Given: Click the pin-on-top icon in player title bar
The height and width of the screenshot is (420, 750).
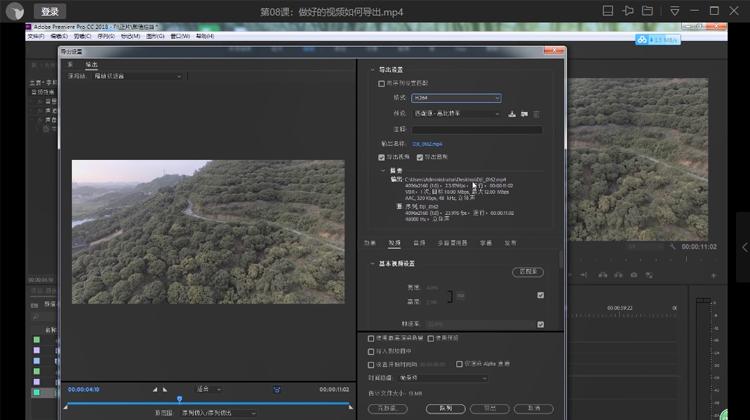Looking at the screenshot, I should 628,11.
